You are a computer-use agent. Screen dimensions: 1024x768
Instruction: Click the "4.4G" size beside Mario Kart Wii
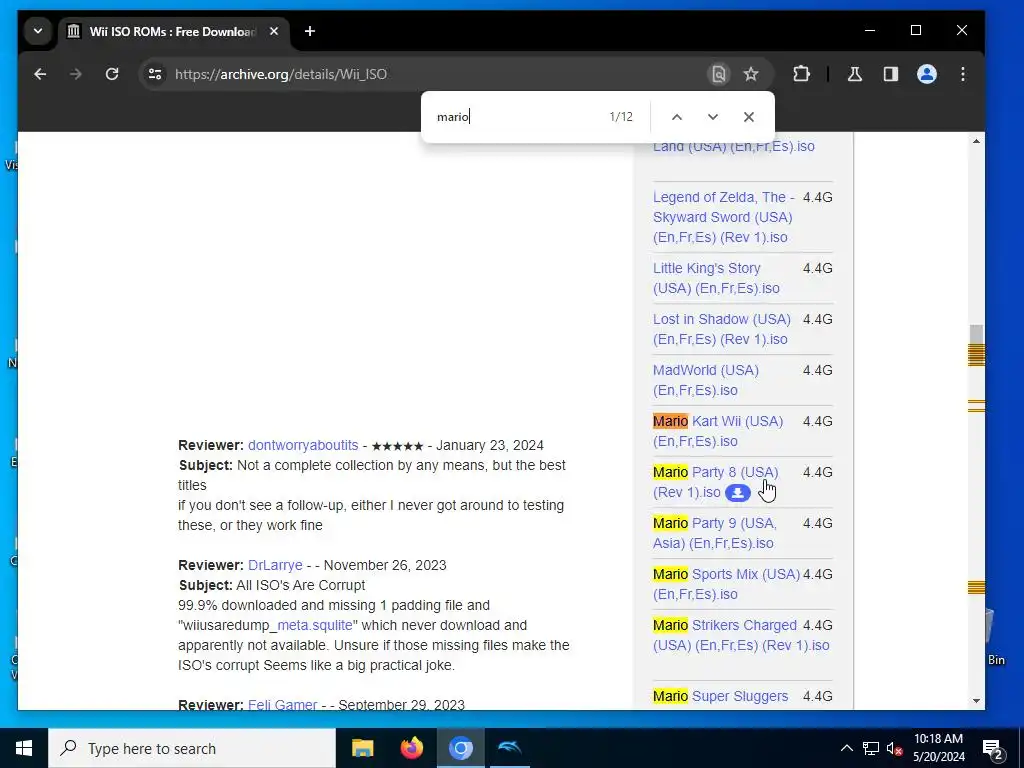818,421
